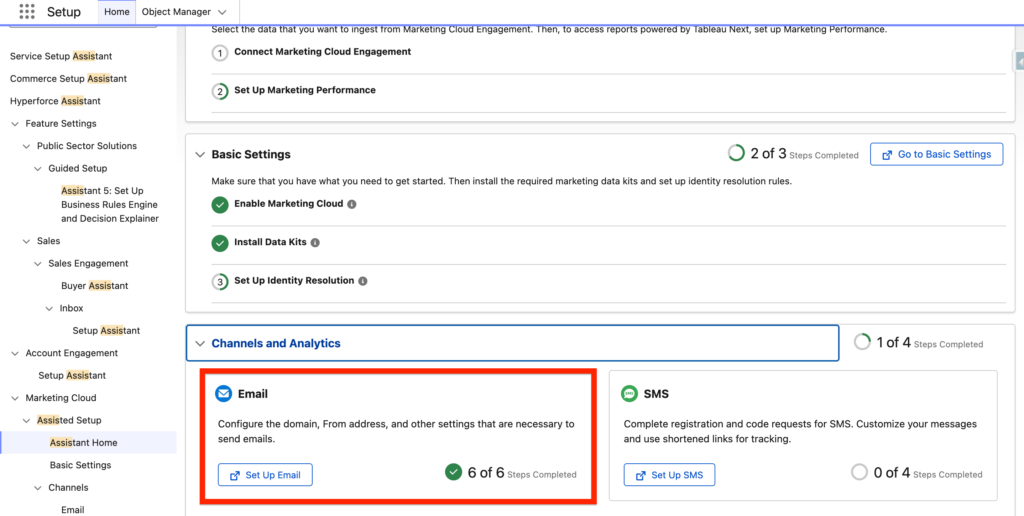Click the Set Up Email button
This screenshot has height=516, width=1024.
pos(265,475)
